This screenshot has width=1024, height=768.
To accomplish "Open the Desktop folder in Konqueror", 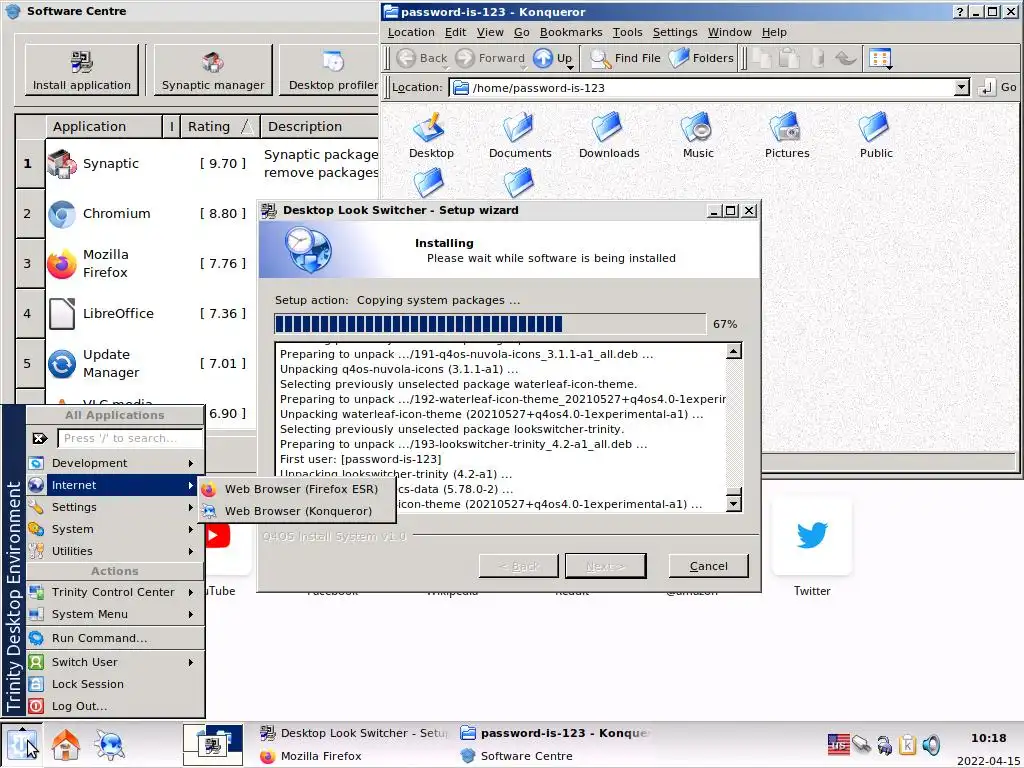I will point(431,135).
